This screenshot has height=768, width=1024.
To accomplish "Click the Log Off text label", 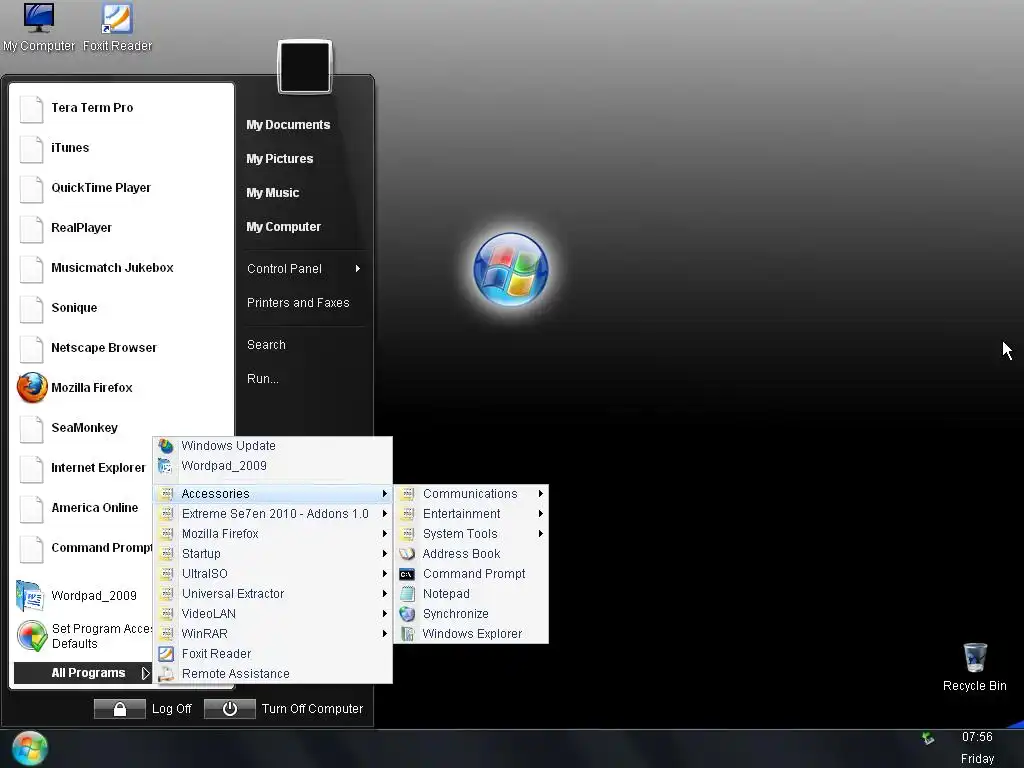I will click(x=172, y=709).
